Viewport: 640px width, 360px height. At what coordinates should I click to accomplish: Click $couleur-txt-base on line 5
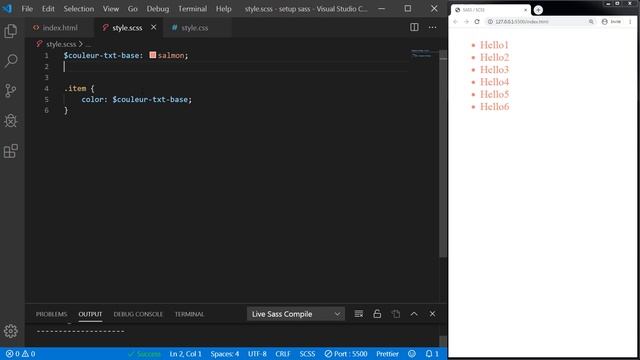click(x=150, y=99)
